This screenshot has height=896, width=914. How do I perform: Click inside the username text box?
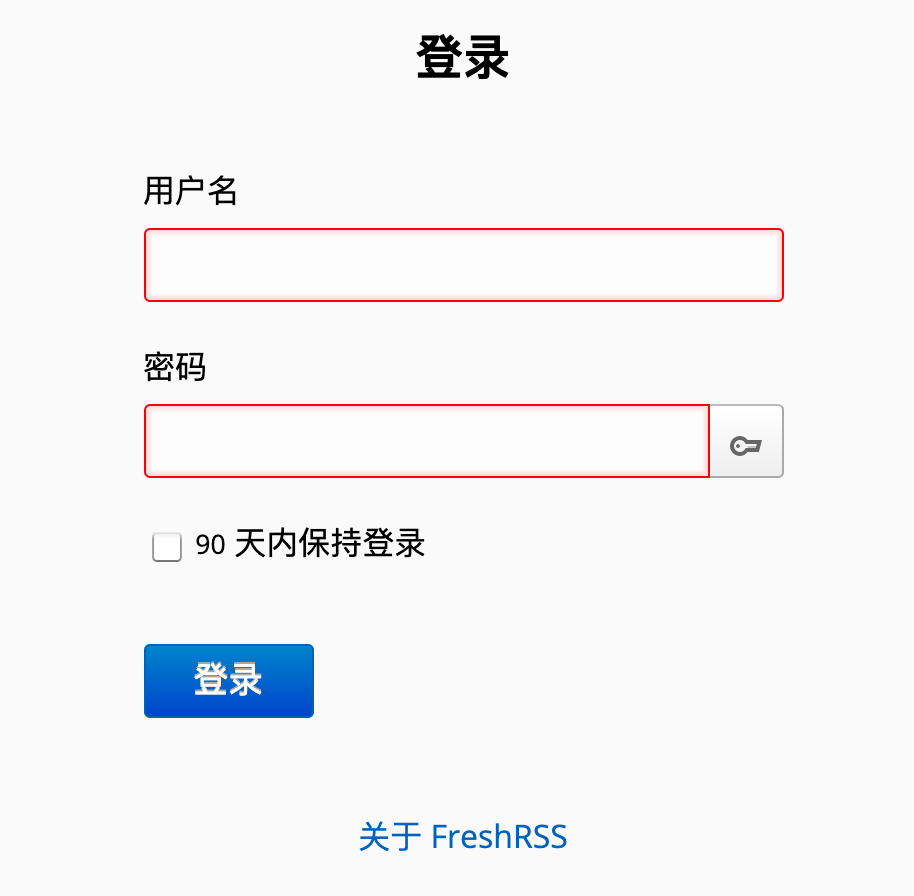pos(464,265)
